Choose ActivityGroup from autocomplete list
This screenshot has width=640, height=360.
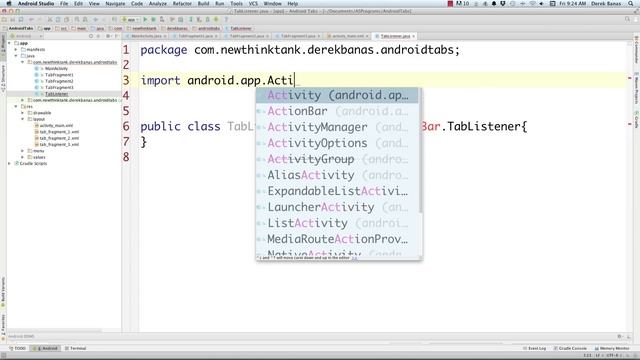(337, 159)
